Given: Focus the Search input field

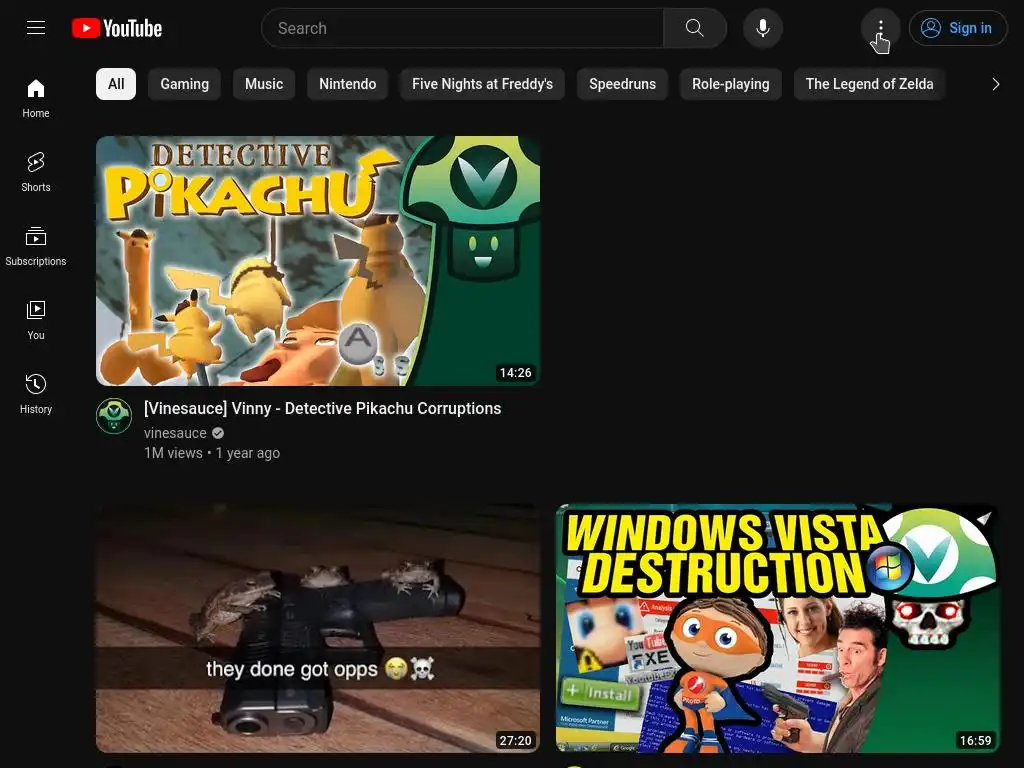Looking at the screenshot, I should 462,28.
